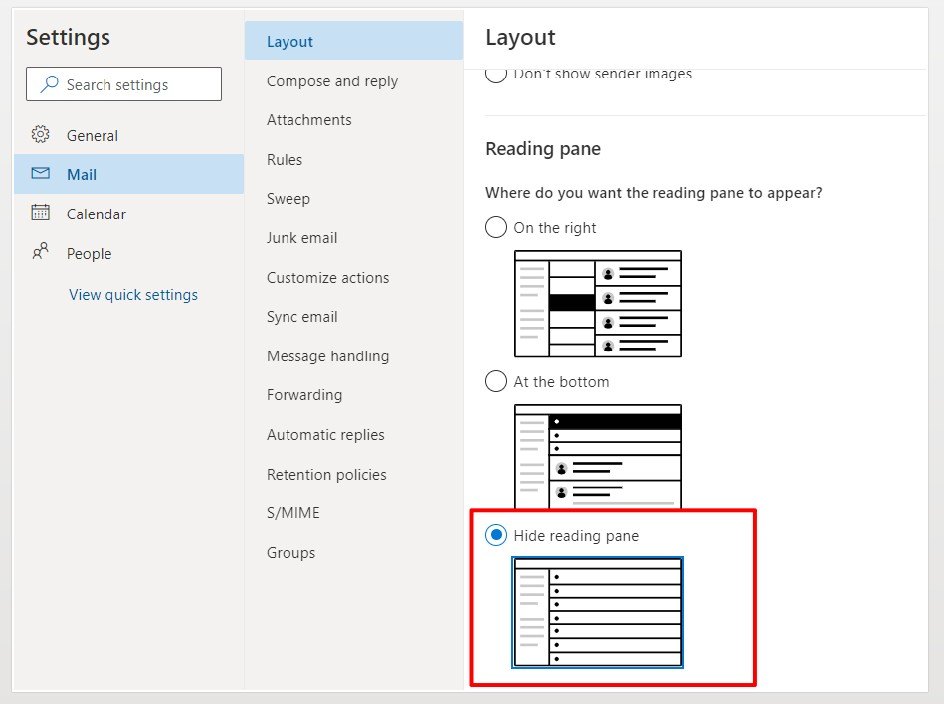Click the People icon in sidebar
Screen dimensions: 944x704
(x=40, y=251)
